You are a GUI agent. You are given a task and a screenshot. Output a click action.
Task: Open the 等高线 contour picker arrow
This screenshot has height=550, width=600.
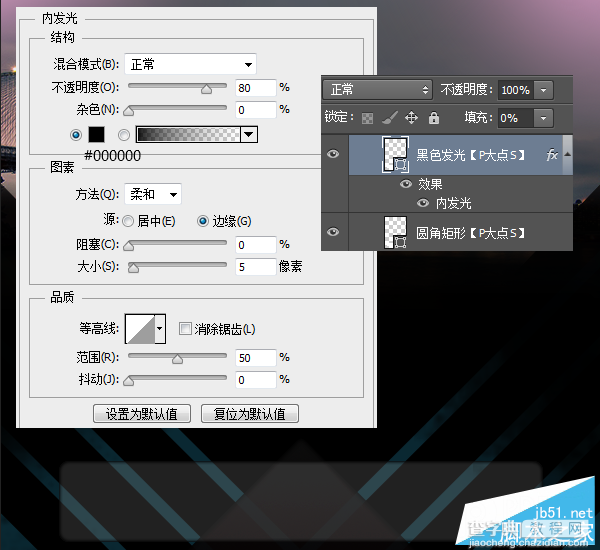click(160, 328)
